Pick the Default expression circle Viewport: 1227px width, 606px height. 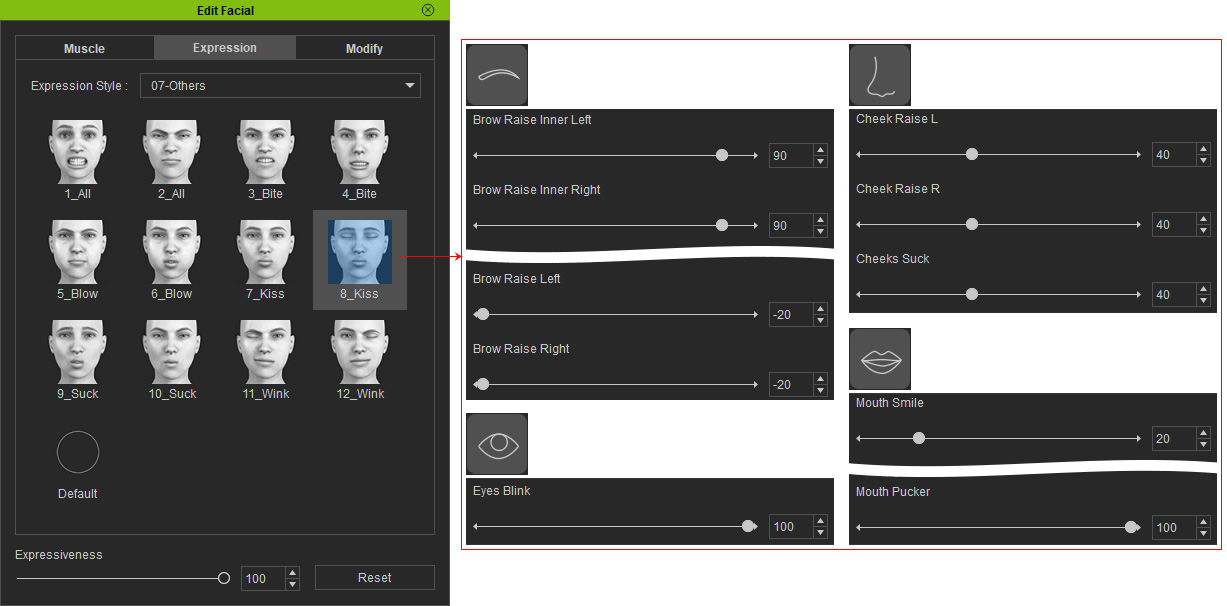pyautogui.click(x=78, y=452)
